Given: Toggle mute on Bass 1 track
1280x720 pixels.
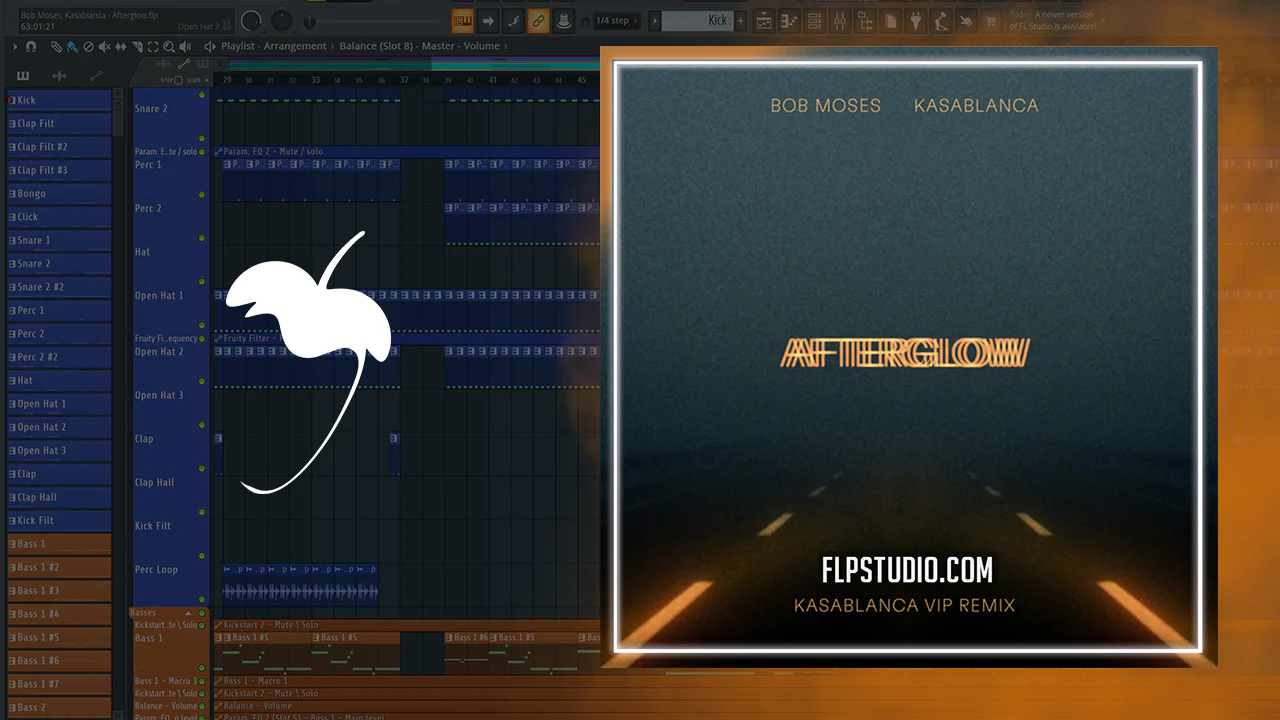Looking at the screenshot, I should tap(202, 668).
